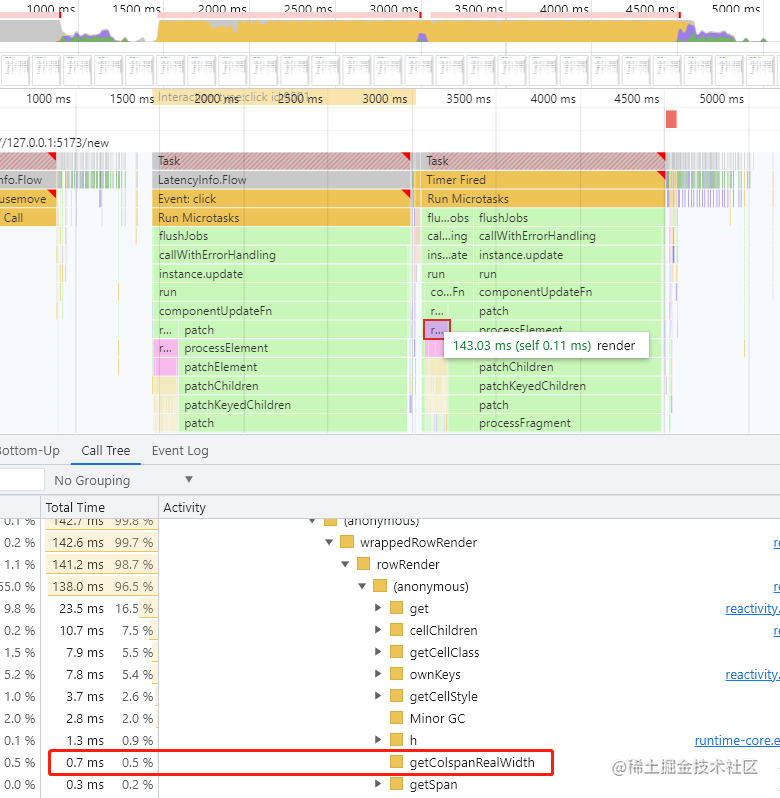Expand the get tree node

(378, 608)
